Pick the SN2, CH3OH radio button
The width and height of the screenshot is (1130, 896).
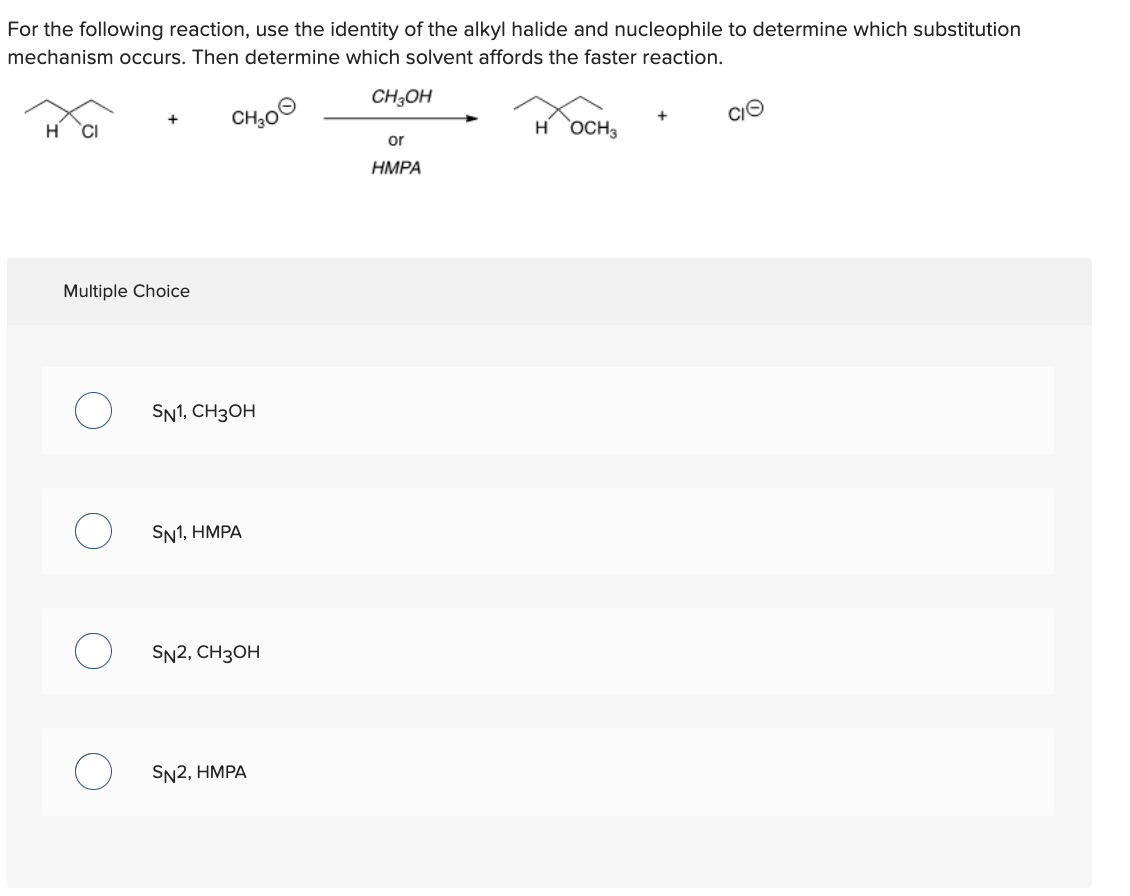click(x=93, y=652)
